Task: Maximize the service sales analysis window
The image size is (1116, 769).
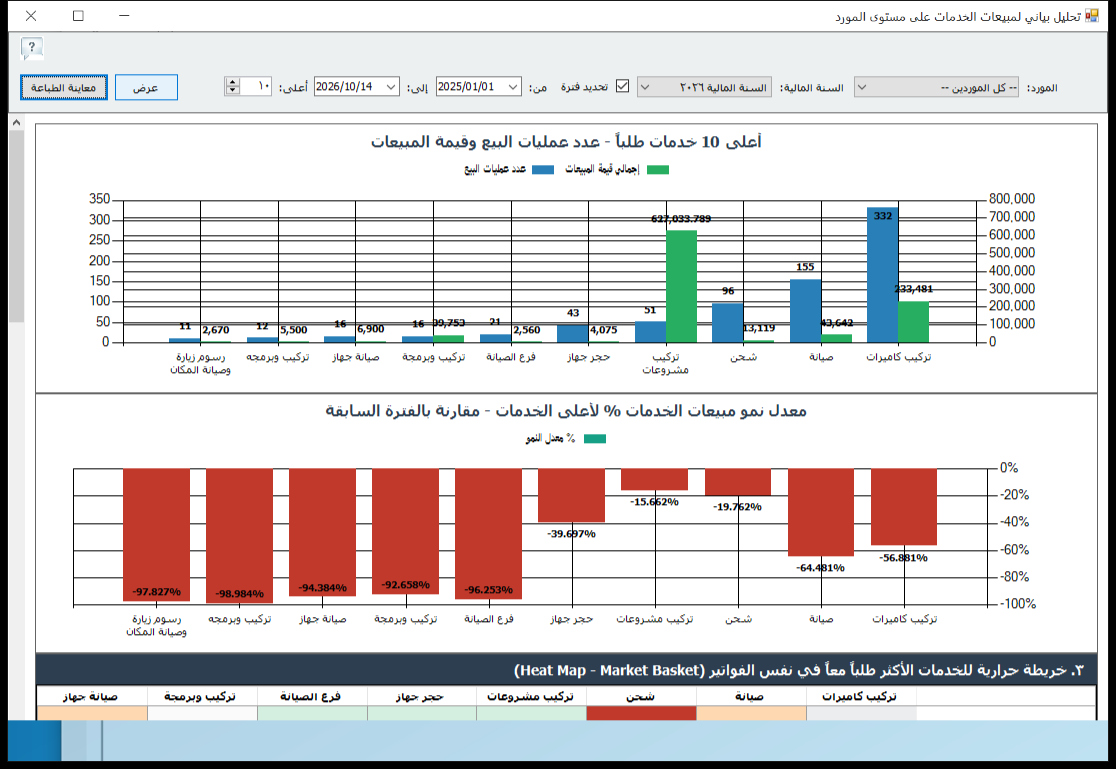Action: point(78,16)
